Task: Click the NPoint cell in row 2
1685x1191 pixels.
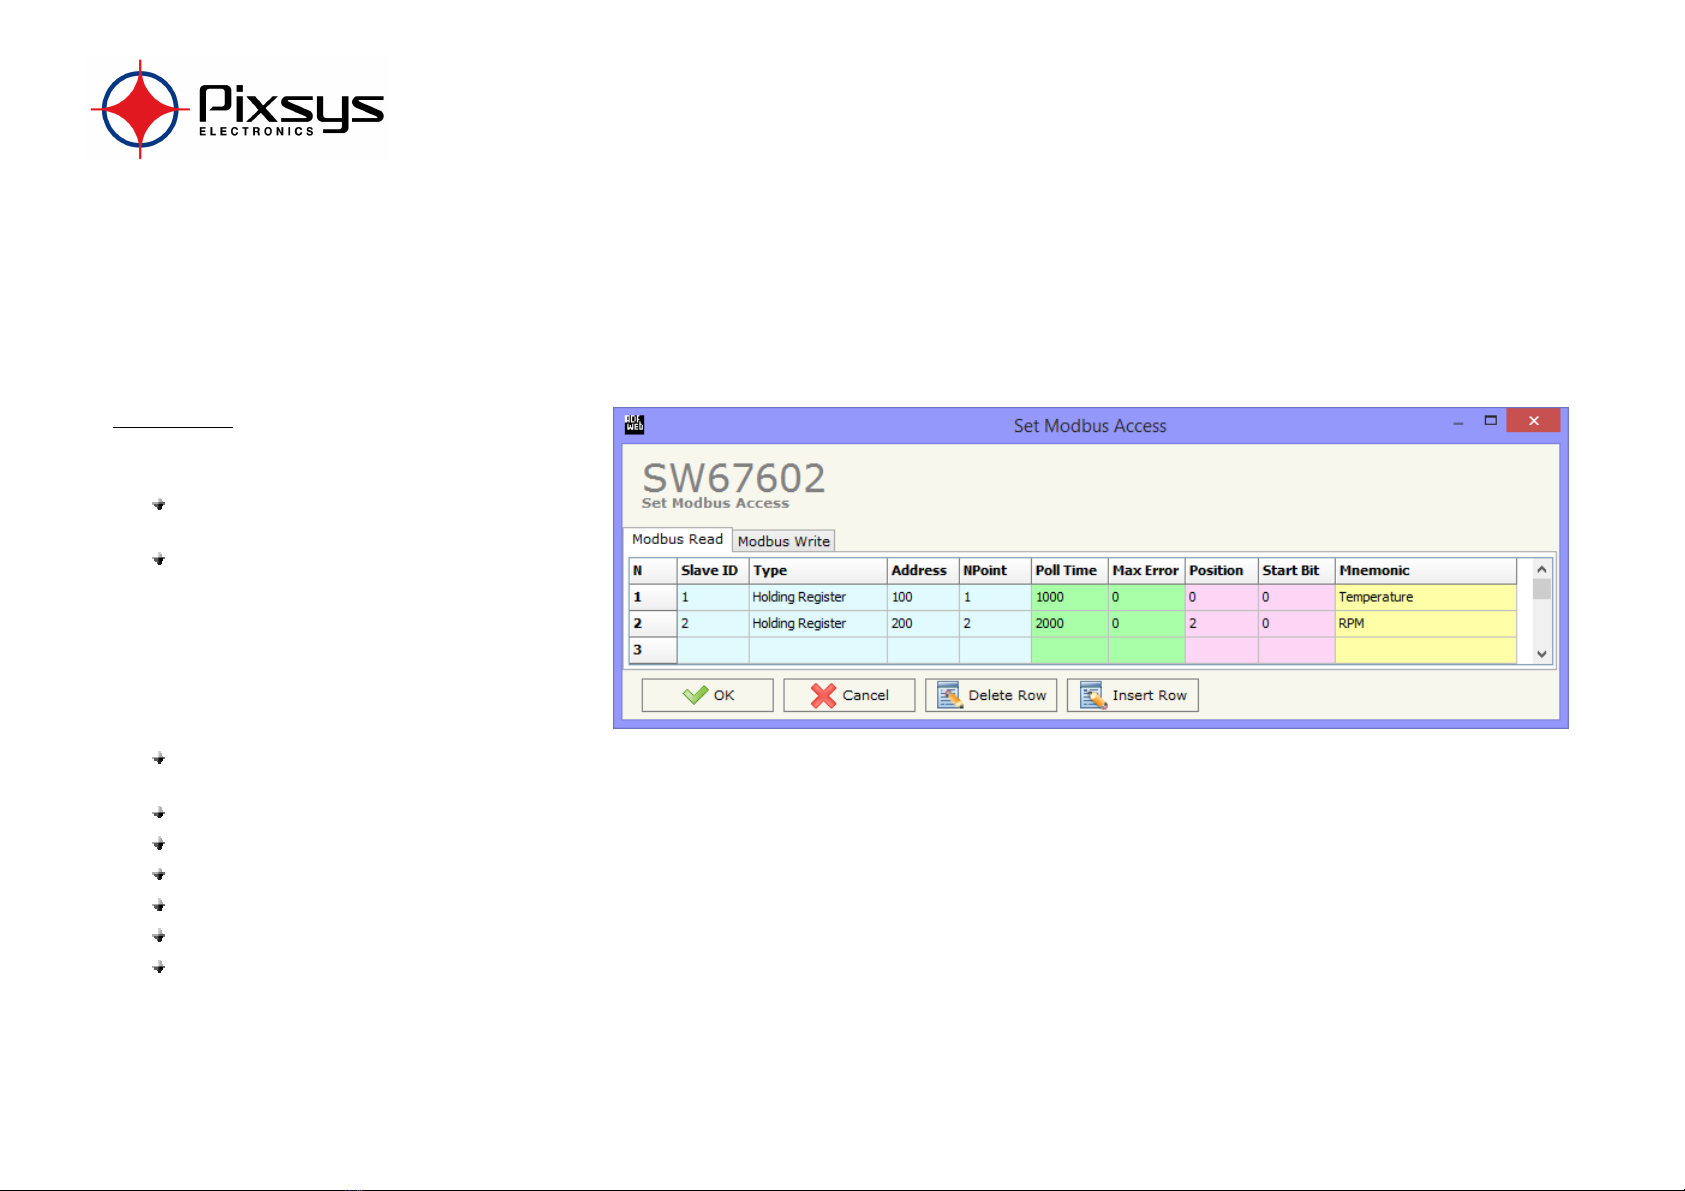Action: [x=995, y=623]
